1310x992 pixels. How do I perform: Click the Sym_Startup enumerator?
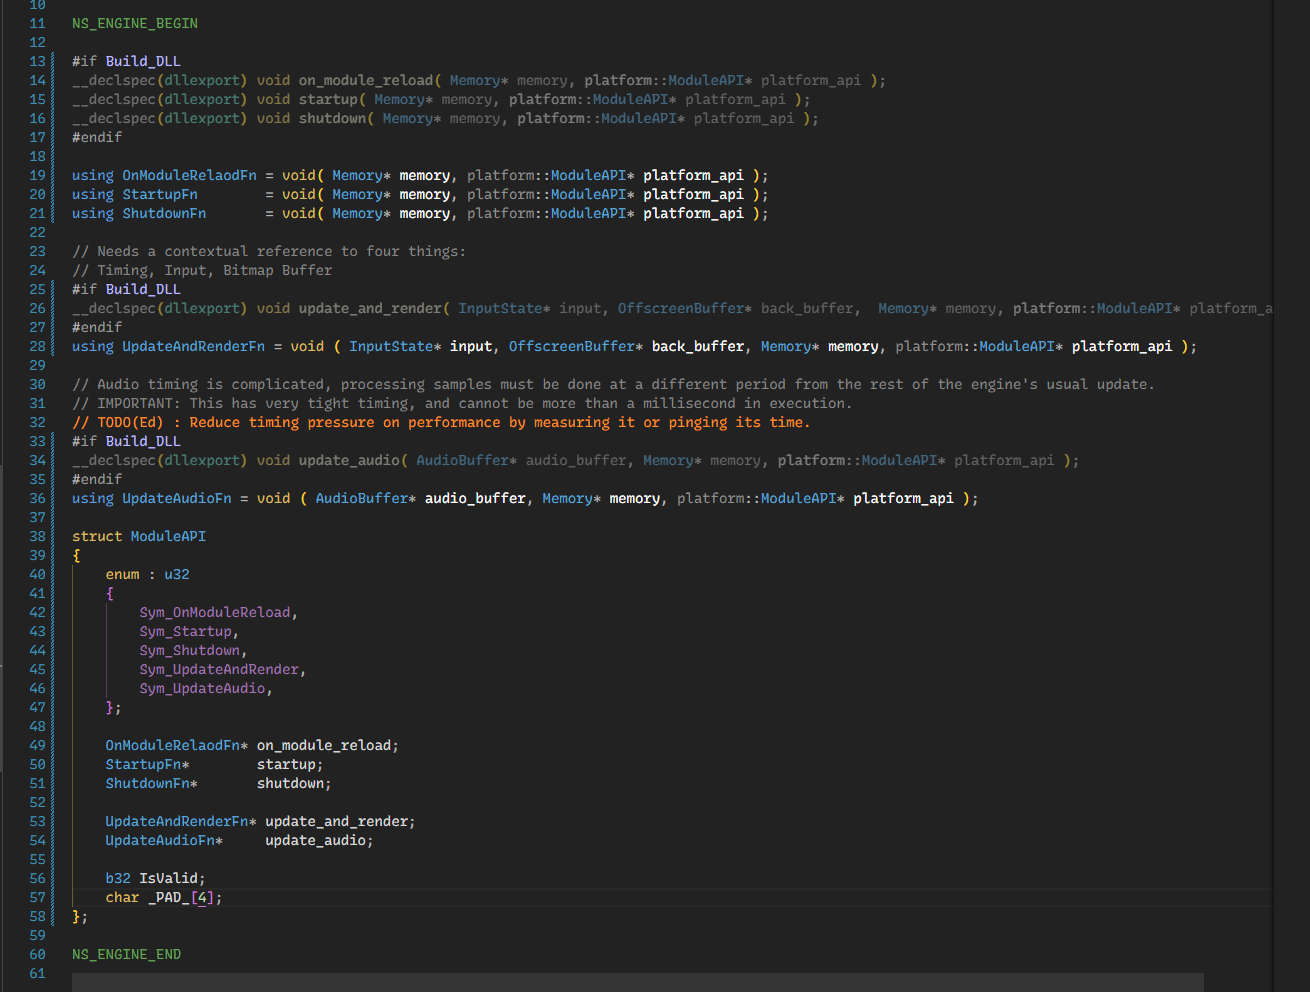(185, 631)
